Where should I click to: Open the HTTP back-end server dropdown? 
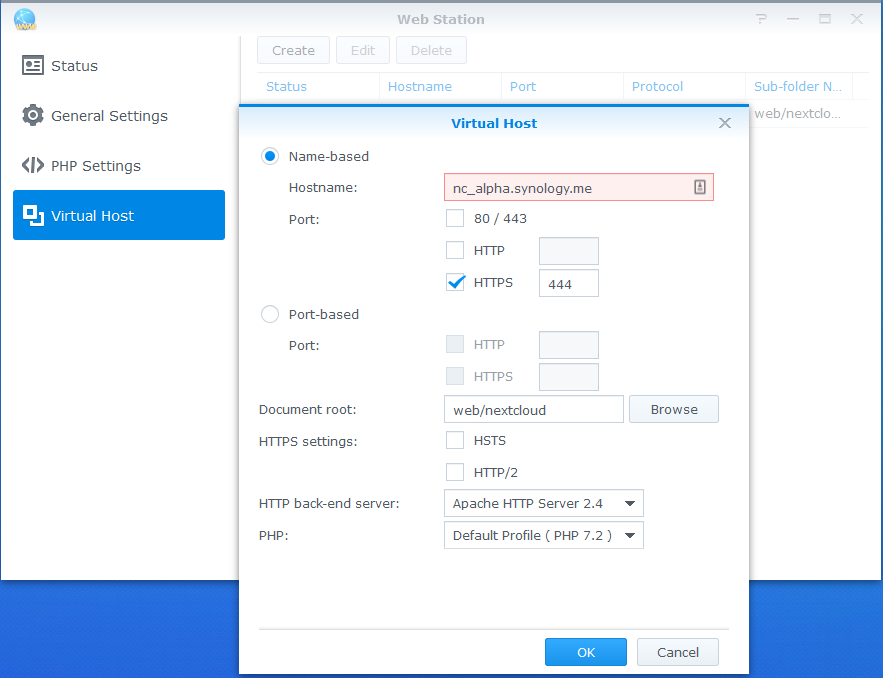point(543,503)
